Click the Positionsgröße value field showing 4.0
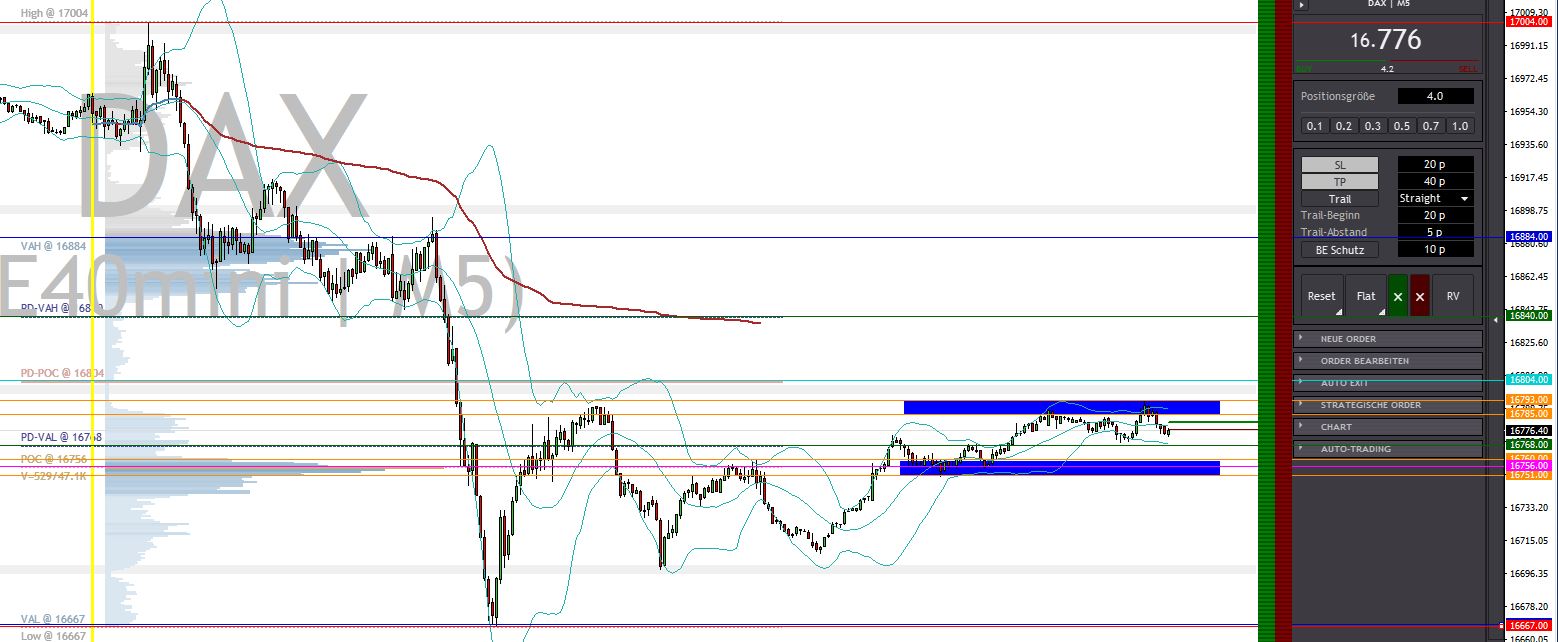 click(1435, 96)
